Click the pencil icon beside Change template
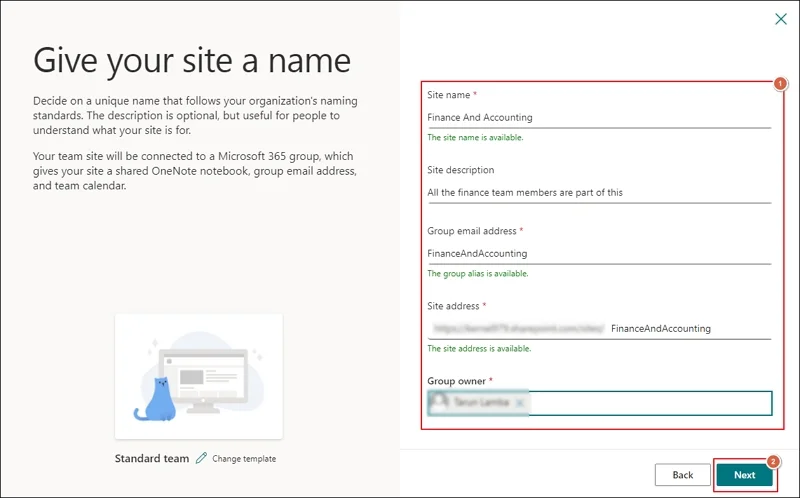Viewport: 800px width, 498px height. click(x=202, y=458)
